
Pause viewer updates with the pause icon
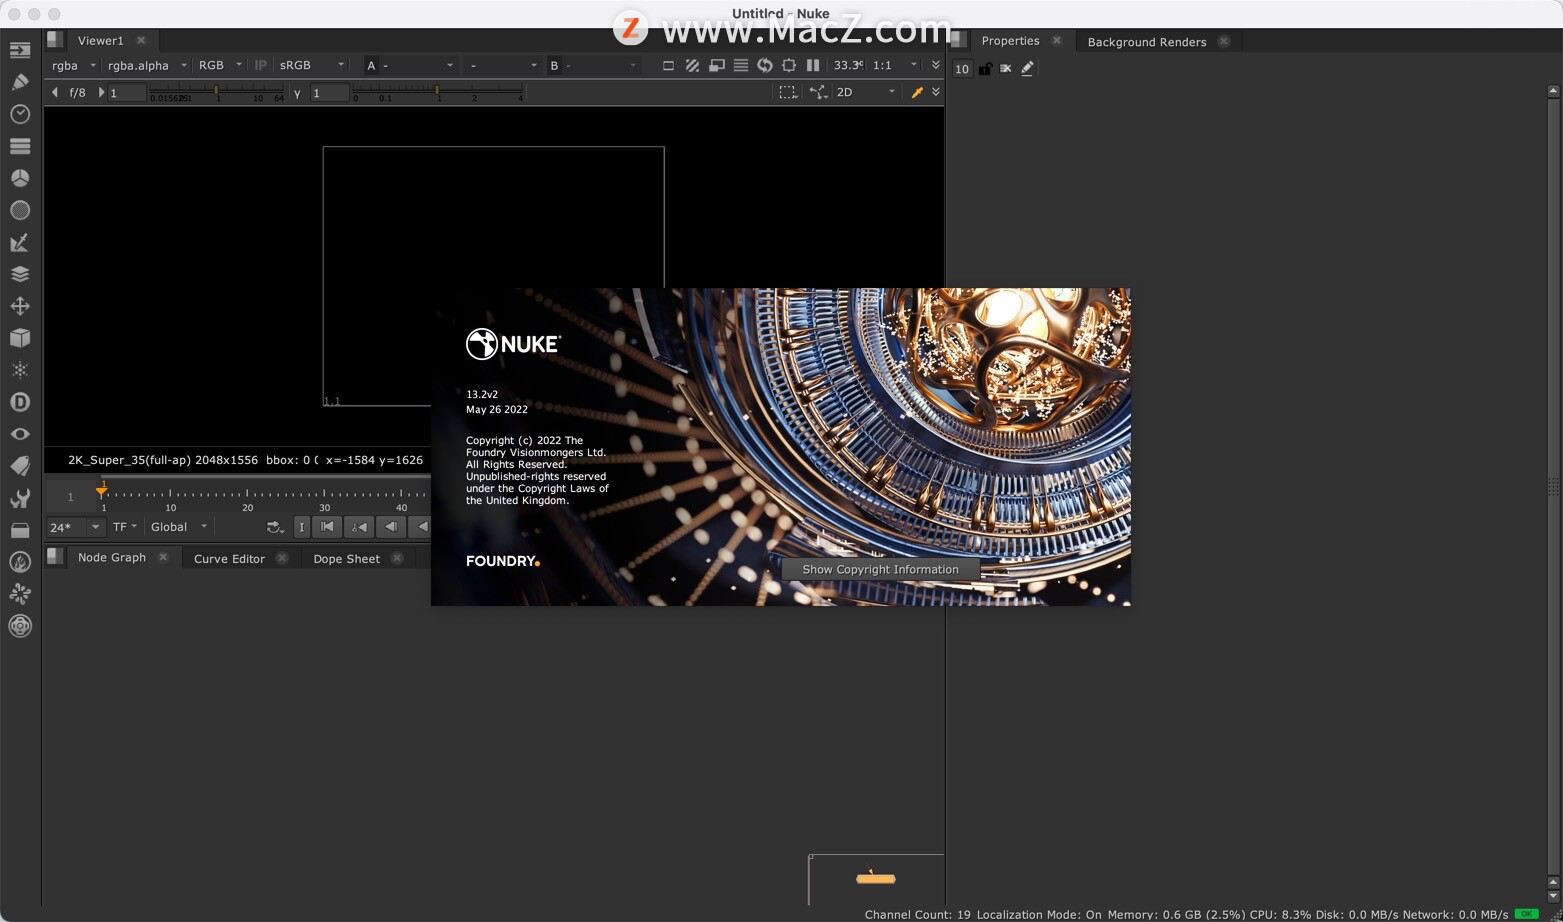click(811, 65)
